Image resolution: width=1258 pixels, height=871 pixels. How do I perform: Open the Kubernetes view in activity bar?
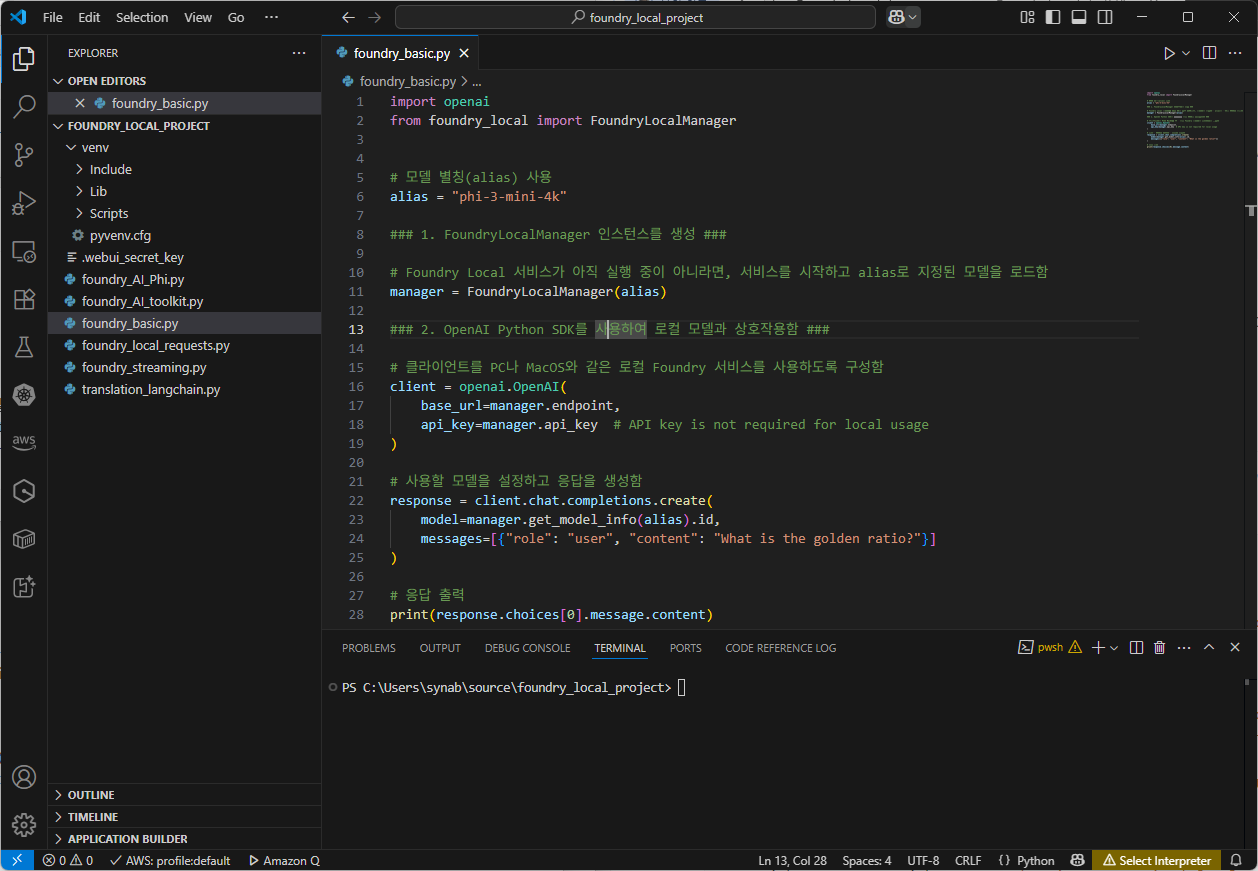(23, 395)
